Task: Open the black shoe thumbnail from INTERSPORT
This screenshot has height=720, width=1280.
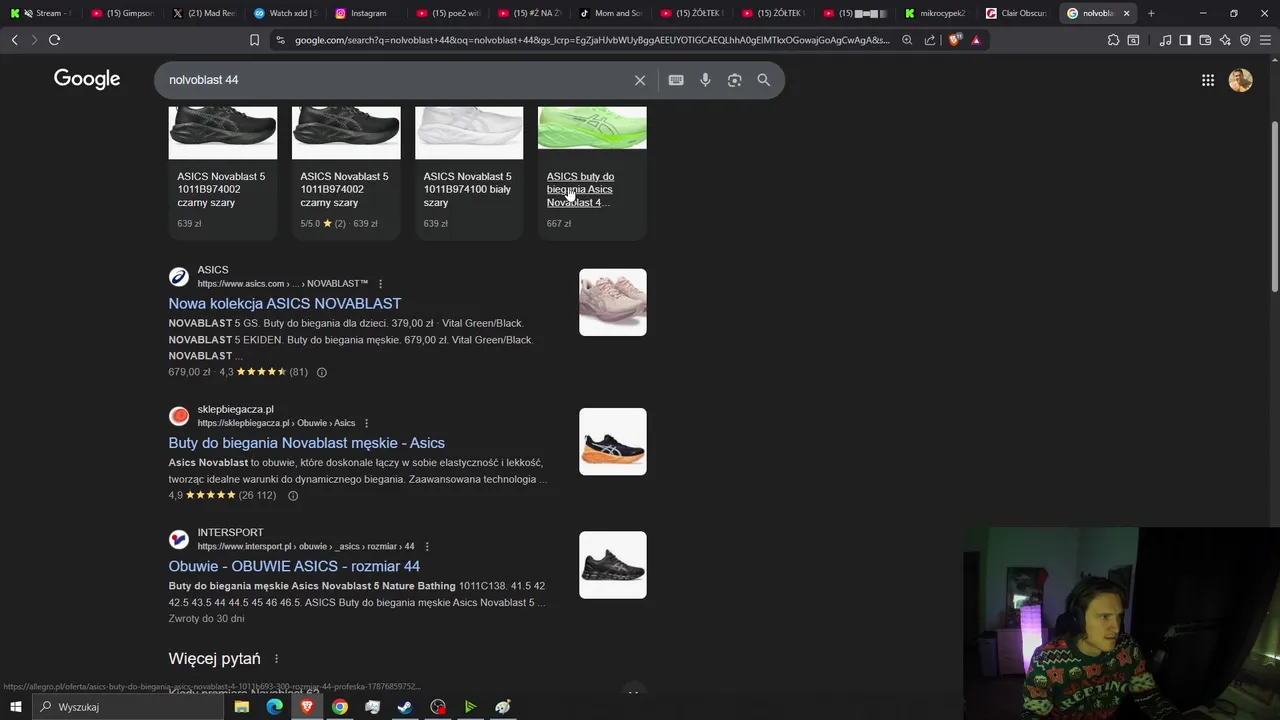Action: tap(613, 565)
